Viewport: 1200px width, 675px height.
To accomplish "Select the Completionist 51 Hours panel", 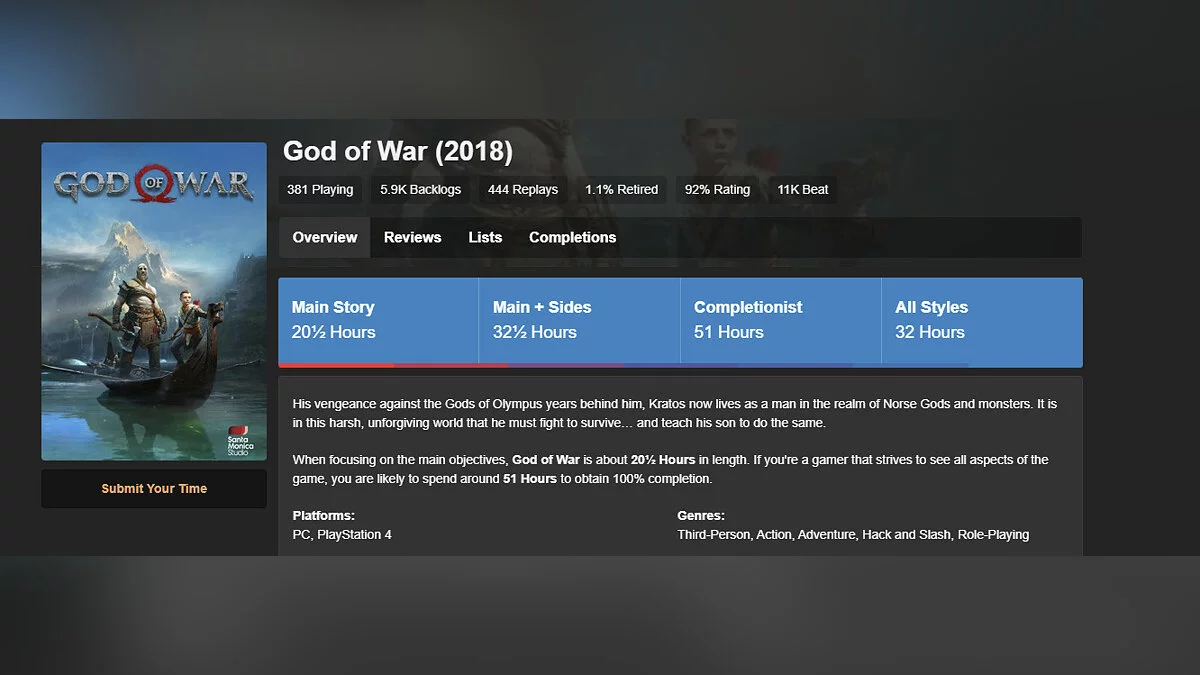I will (x=780, y=320).
